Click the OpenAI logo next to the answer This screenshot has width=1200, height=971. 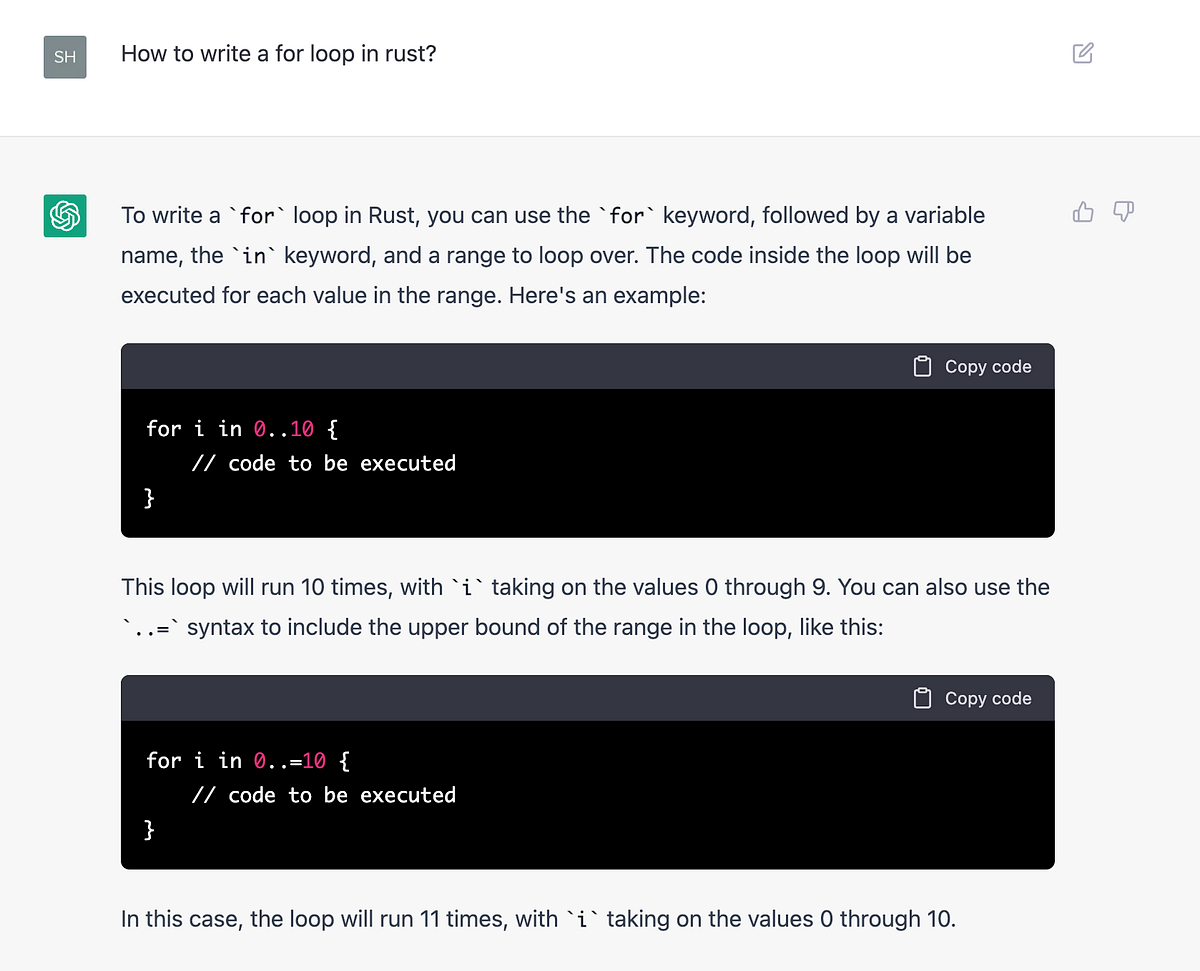tap(64, 215)
